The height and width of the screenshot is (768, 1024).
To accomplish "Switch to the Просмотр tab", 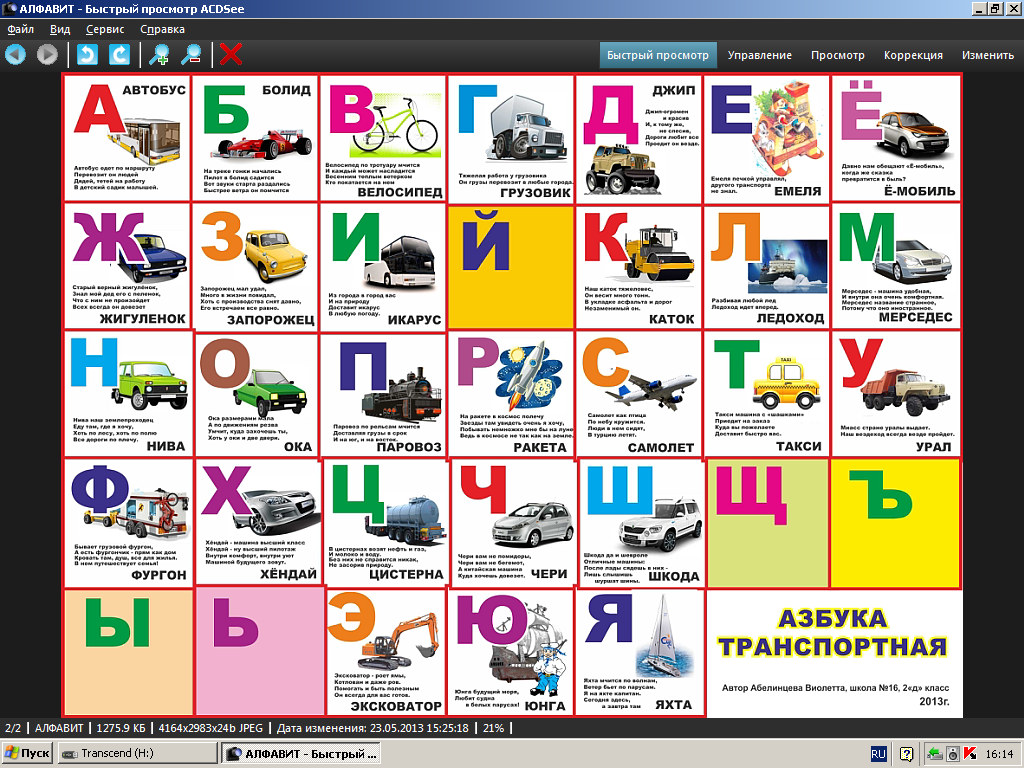I will [837, 55].
